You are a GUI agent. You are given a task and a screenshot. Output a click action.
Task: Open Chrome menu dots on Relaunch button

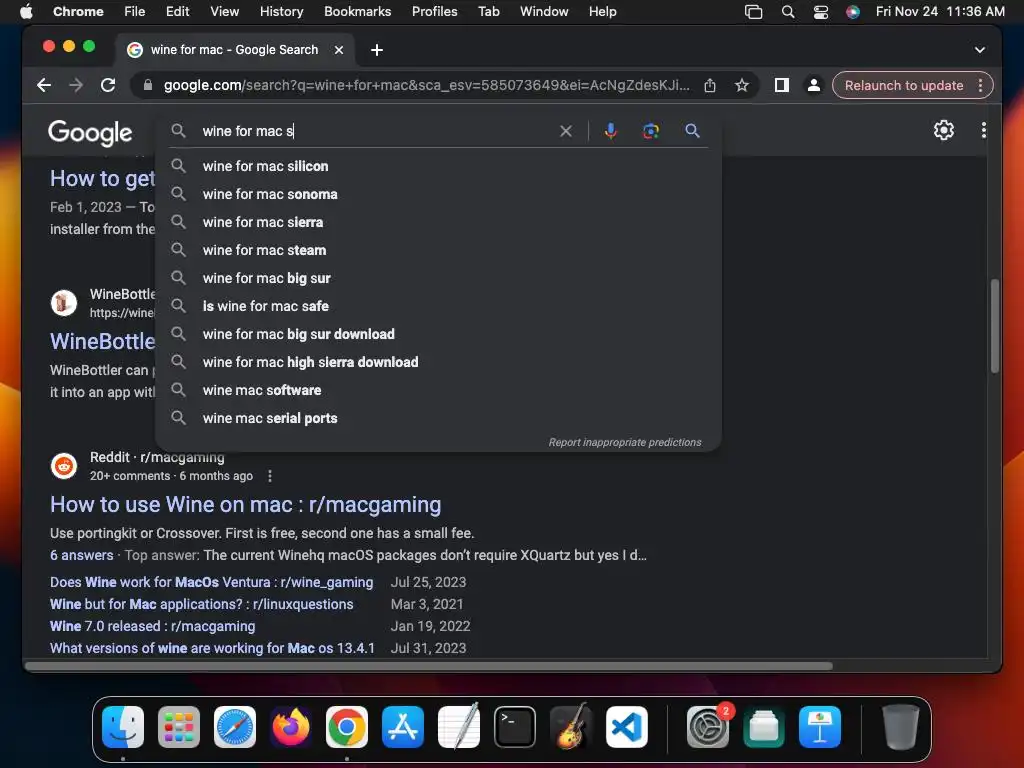980,86
